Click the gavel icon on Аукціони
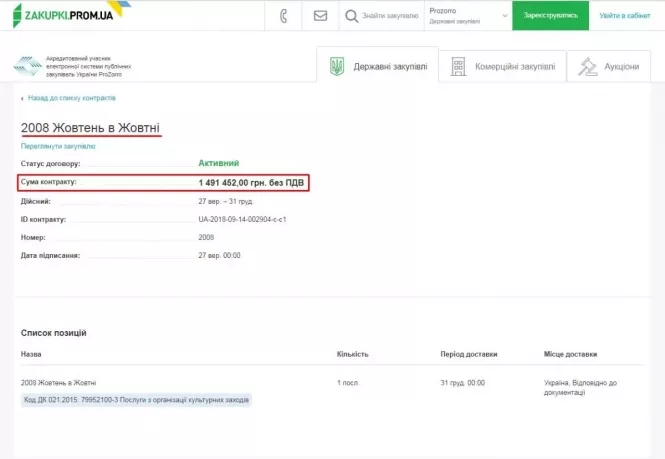665x459 pixels. tap(586, 66)
